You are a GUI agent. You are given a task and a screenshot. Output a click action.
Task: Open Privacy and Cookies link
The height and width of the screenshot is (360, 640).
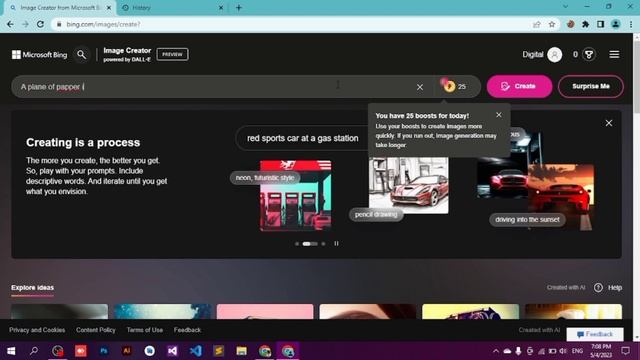(37, 330)
